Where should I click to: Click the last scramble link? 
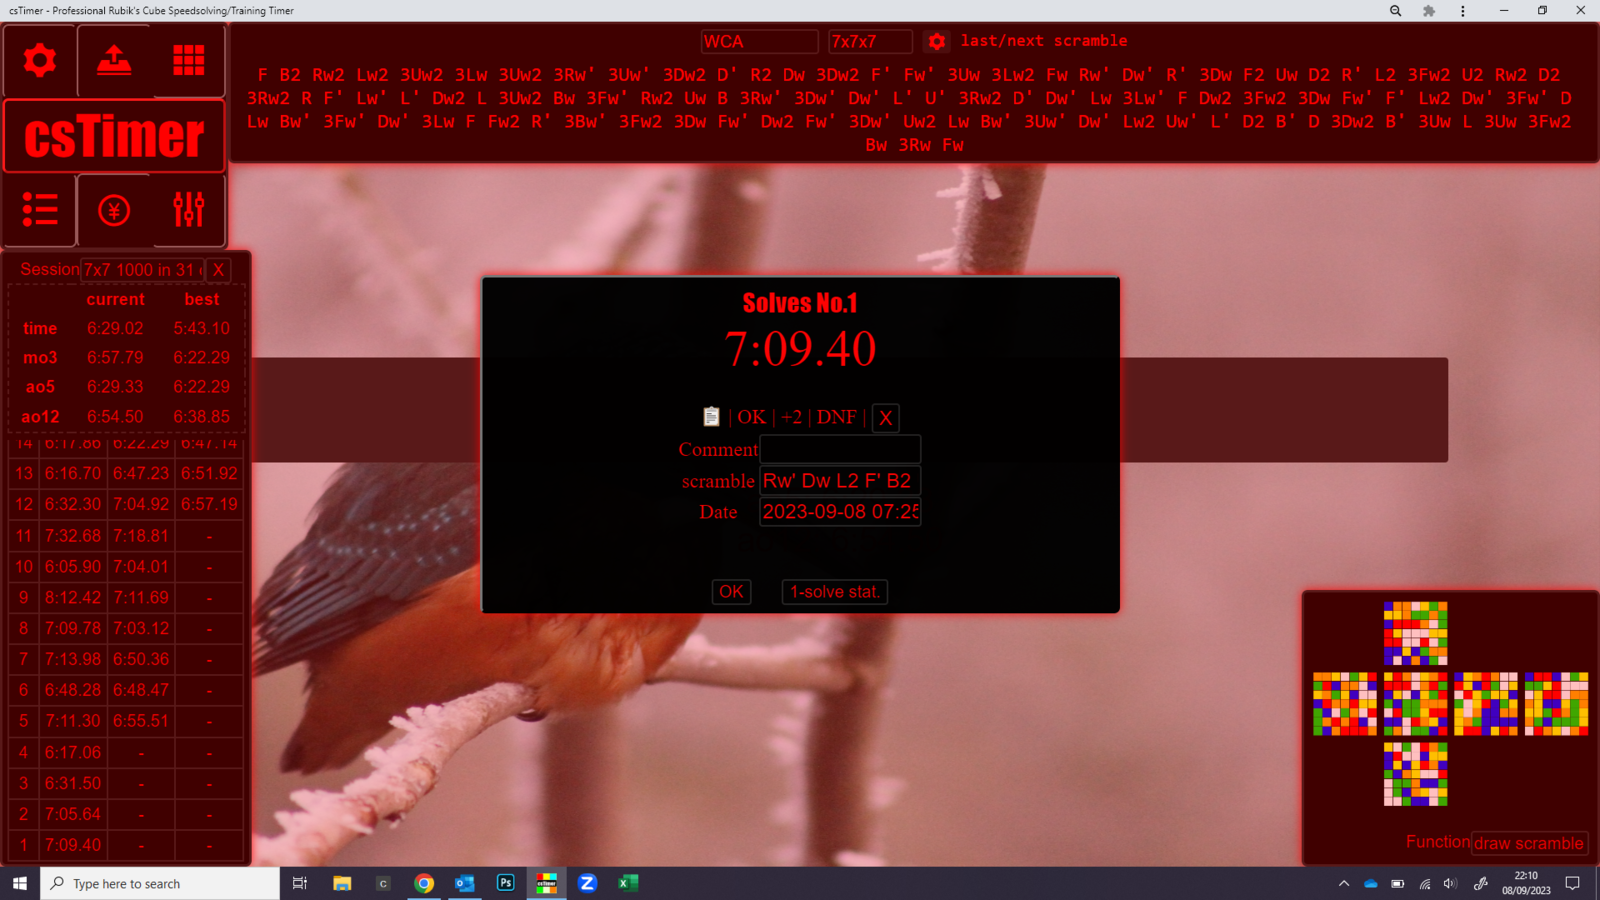pos(980,41)
